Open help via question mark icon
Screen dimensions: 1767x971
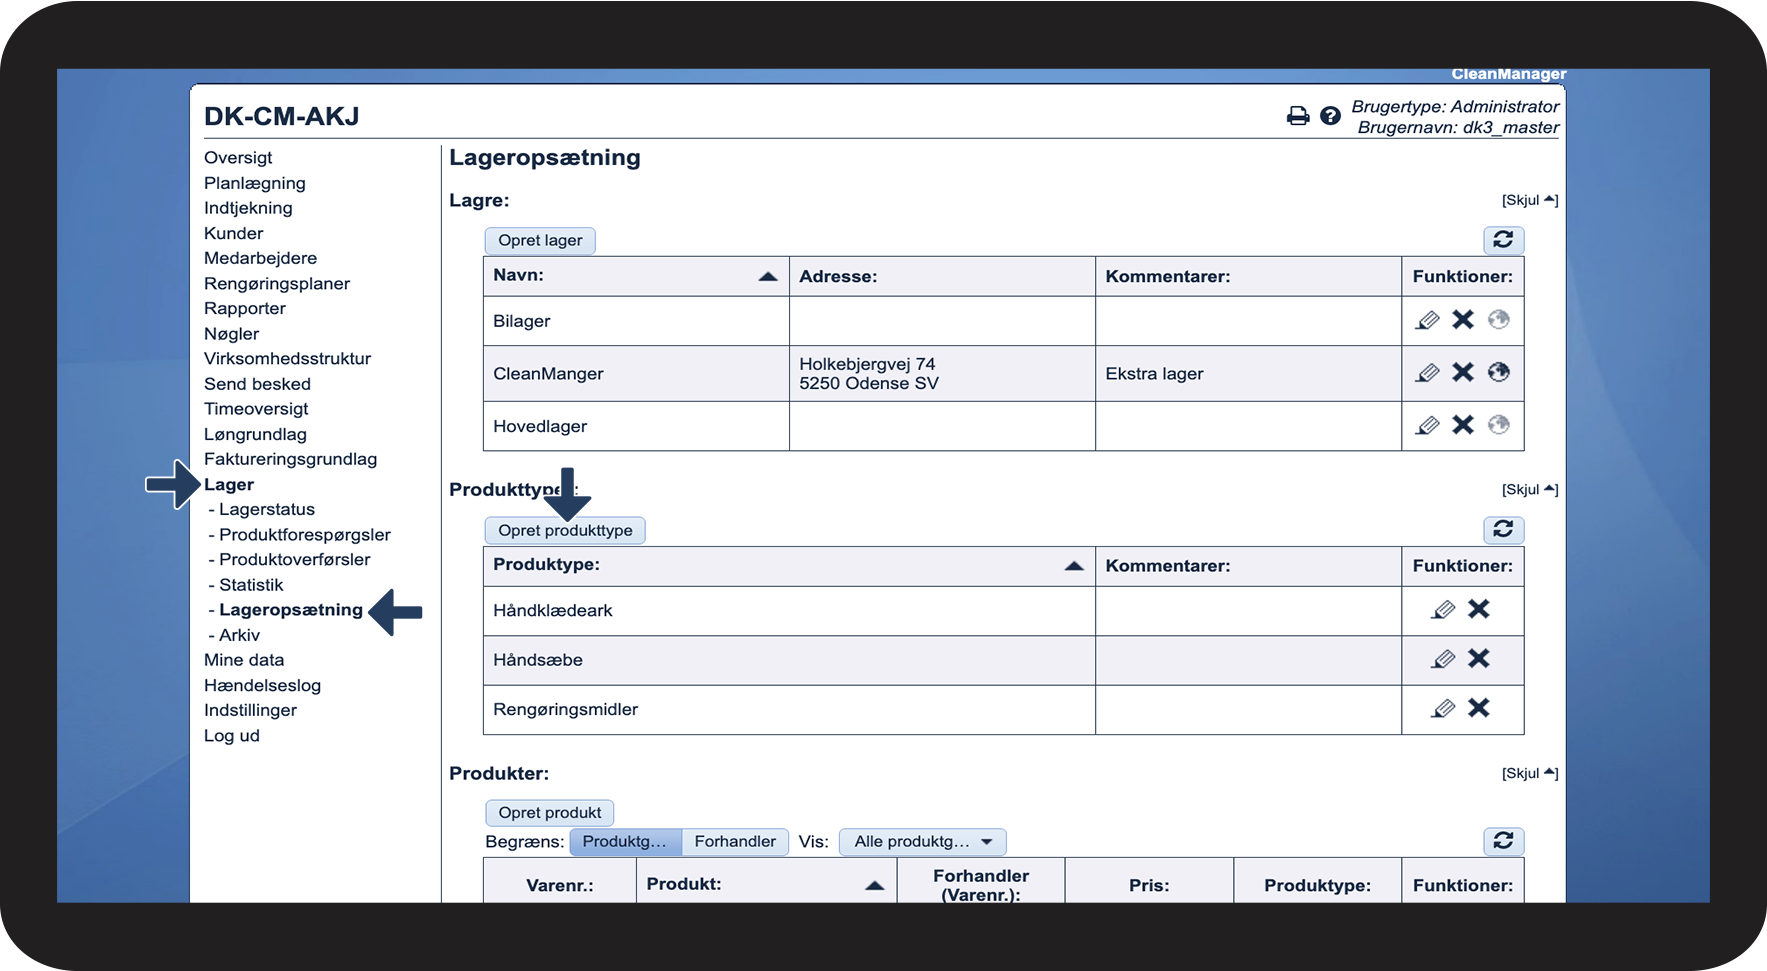1330,116
